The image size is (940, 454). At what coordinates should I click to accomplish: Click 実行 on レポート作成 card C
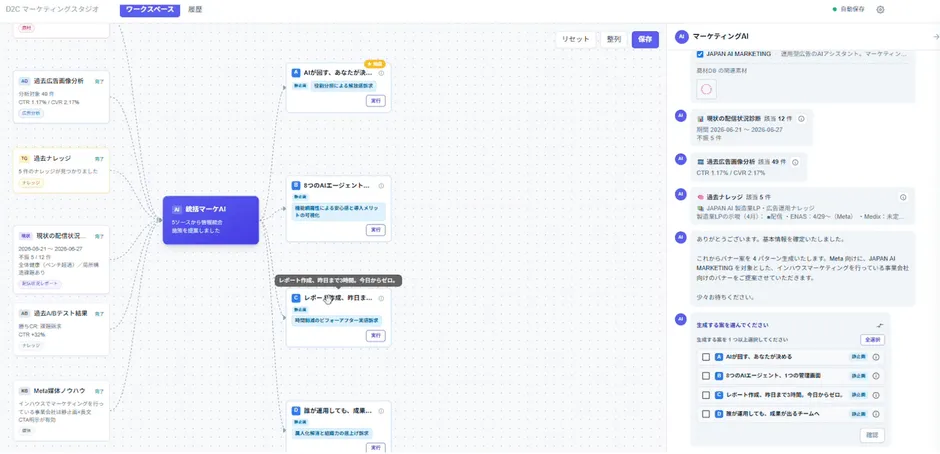click(x=375, y=336)
